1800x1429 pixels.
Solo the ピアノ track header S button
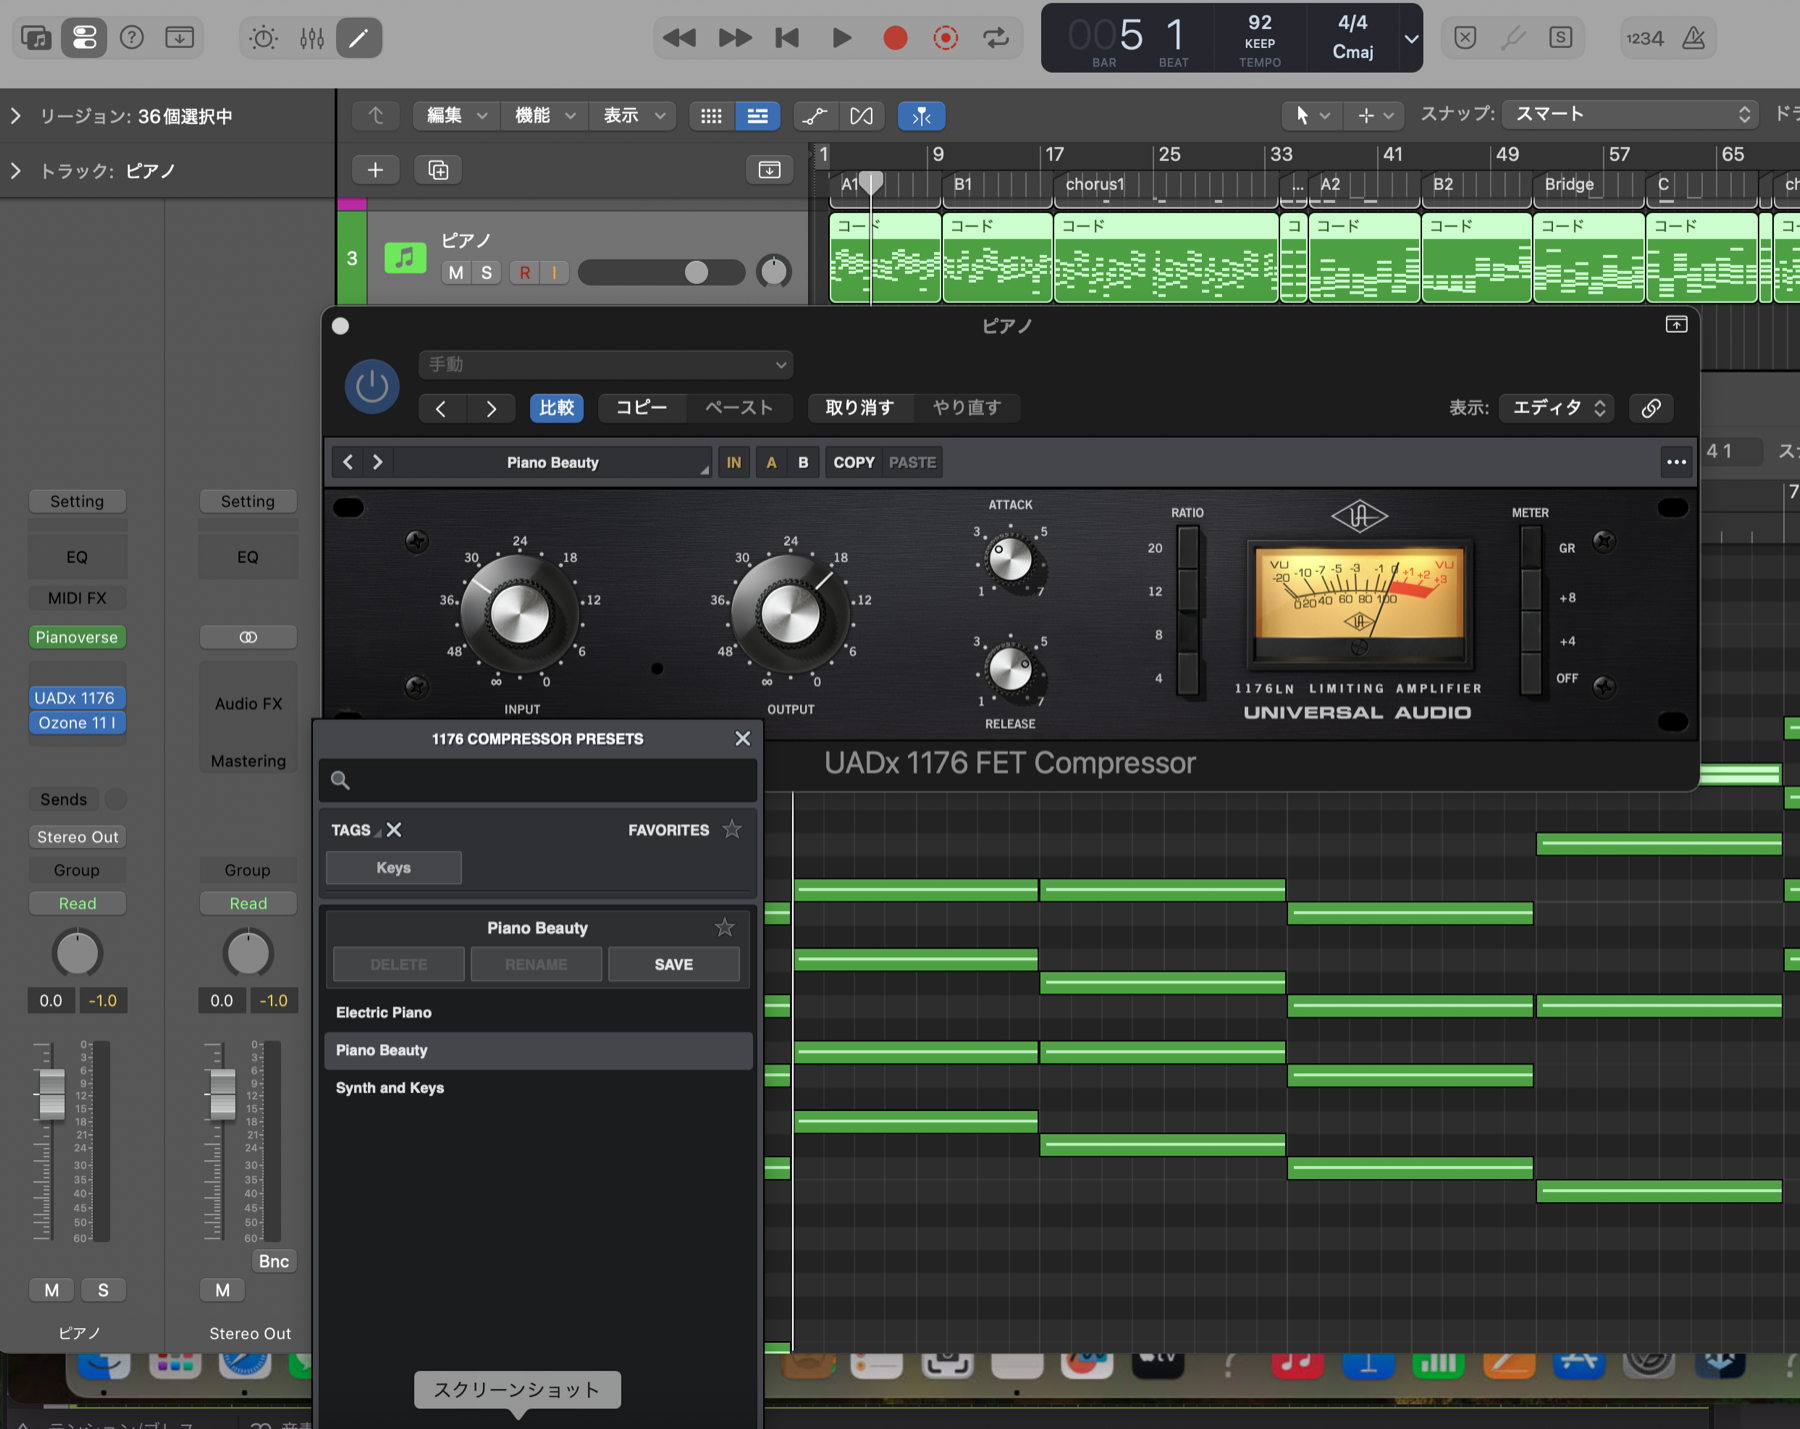[x=486, y=273]
